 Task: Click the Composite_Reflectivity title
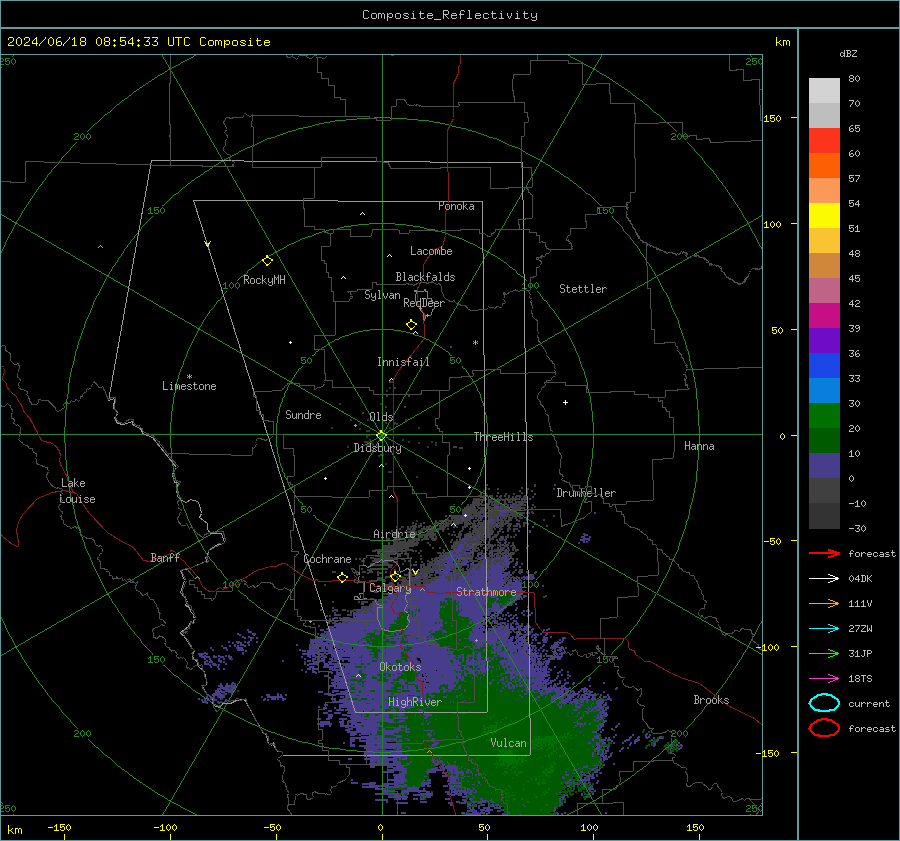click(x=450, y=15)
